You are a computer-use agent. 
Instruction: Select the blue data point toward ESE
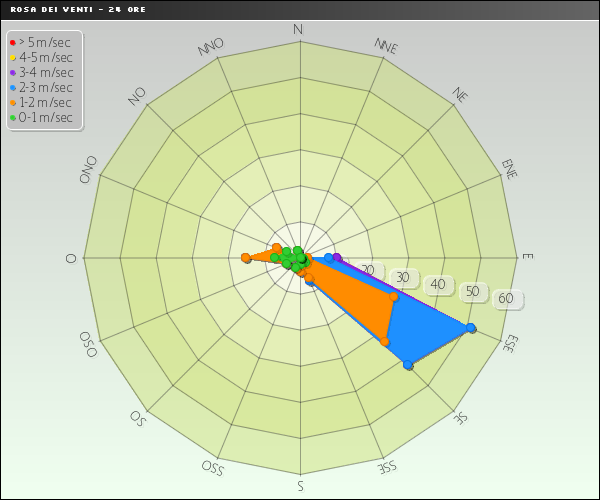(x=471, y=328)
